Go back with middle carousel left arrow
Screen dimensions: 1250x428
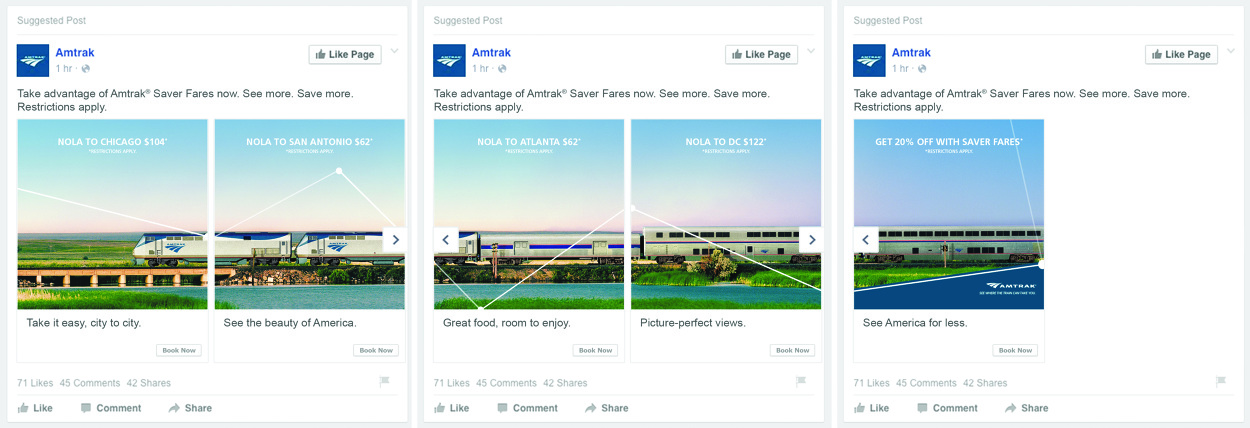click(x=446, y=240)
